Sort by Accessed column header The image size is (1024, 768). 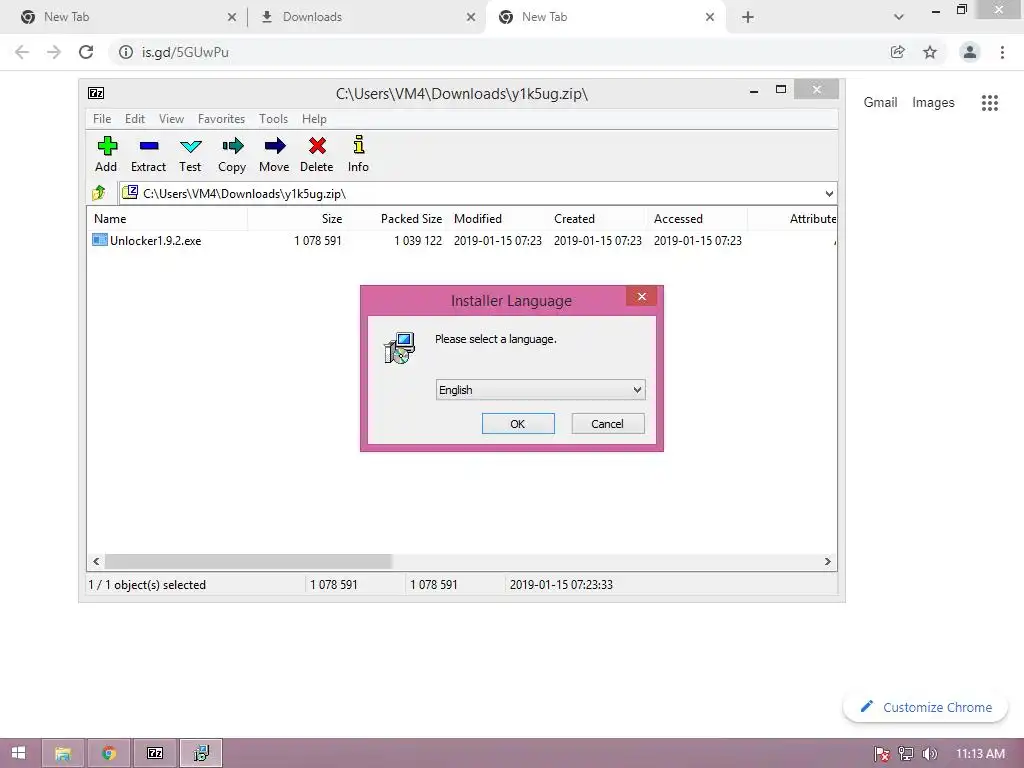697,219
